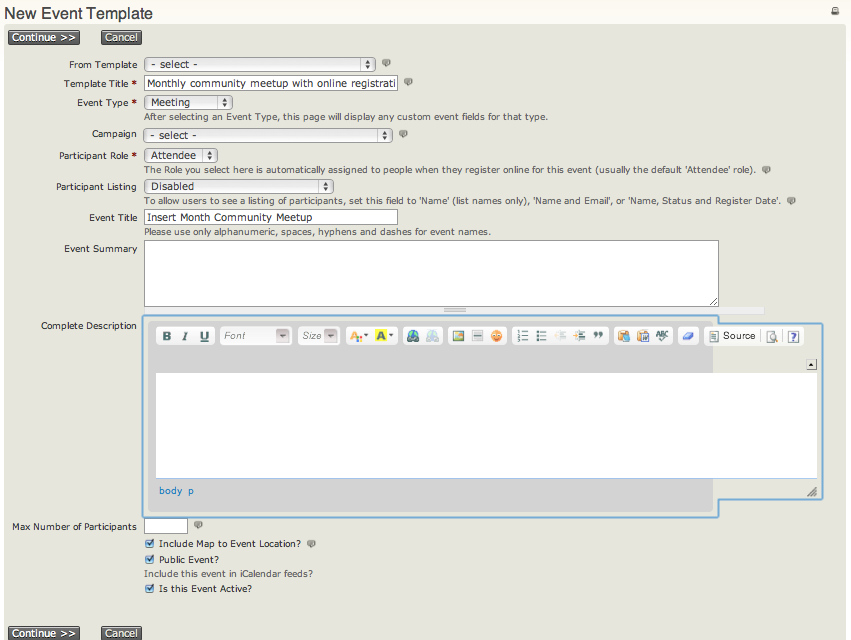Uncheck Include Map to Event Location
The image size is (851, 640).
click(150, 544)
